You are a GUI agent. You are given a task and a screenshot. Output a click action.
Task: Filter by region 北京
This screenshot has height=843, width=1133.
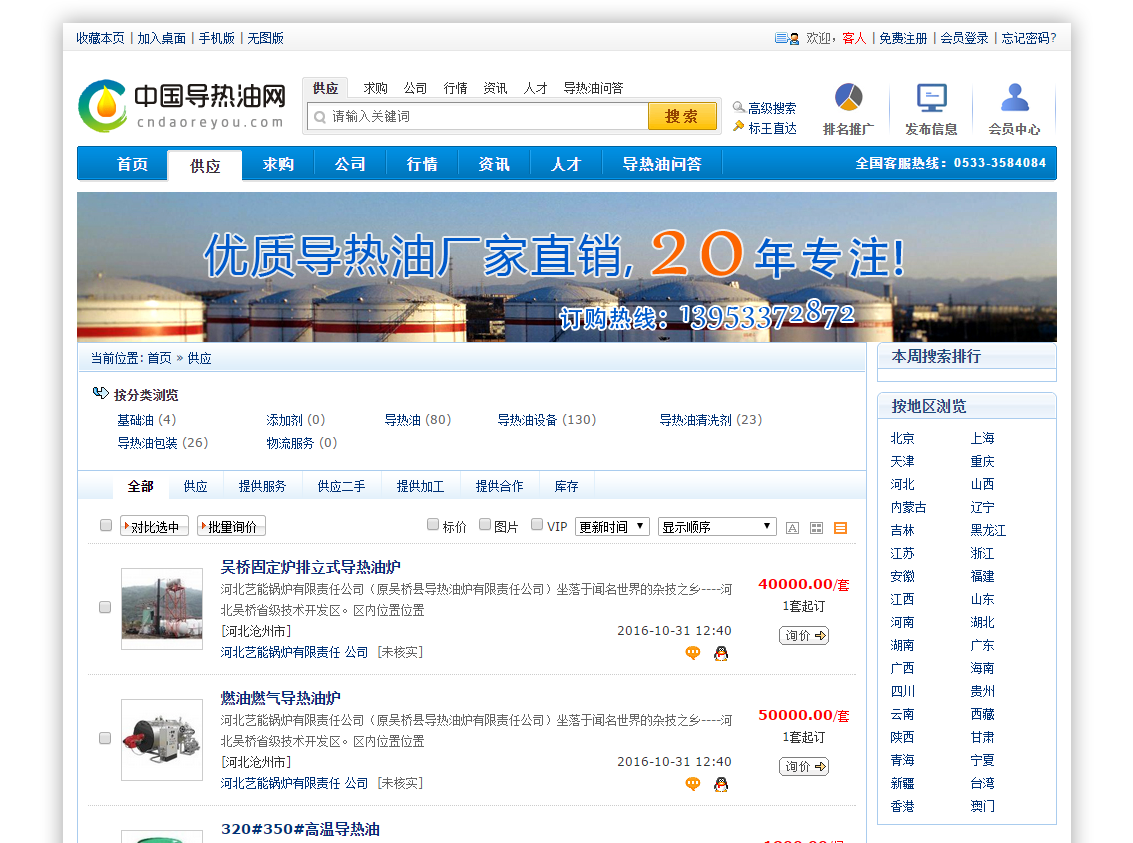[x=902, y=438]
